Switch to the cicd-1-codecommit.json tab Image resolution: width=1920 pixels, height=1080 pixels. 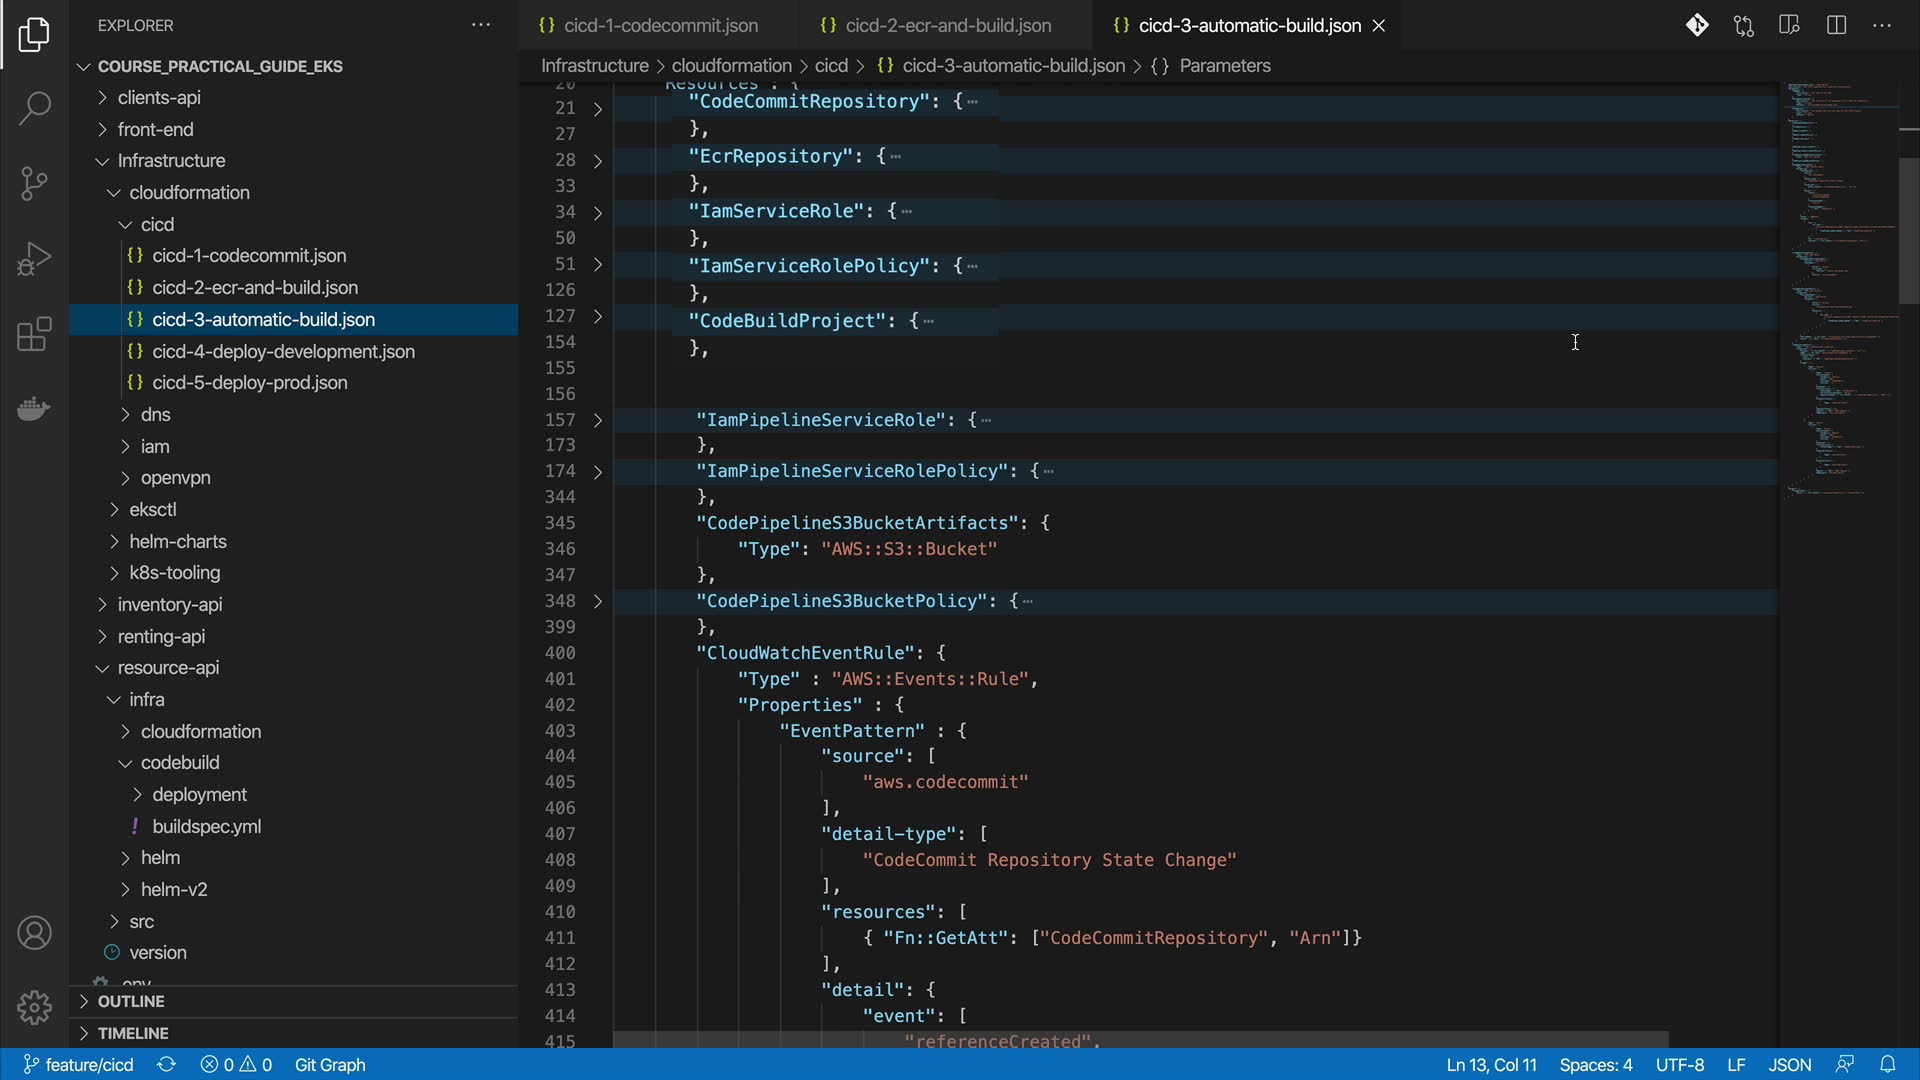pos(660,26)
